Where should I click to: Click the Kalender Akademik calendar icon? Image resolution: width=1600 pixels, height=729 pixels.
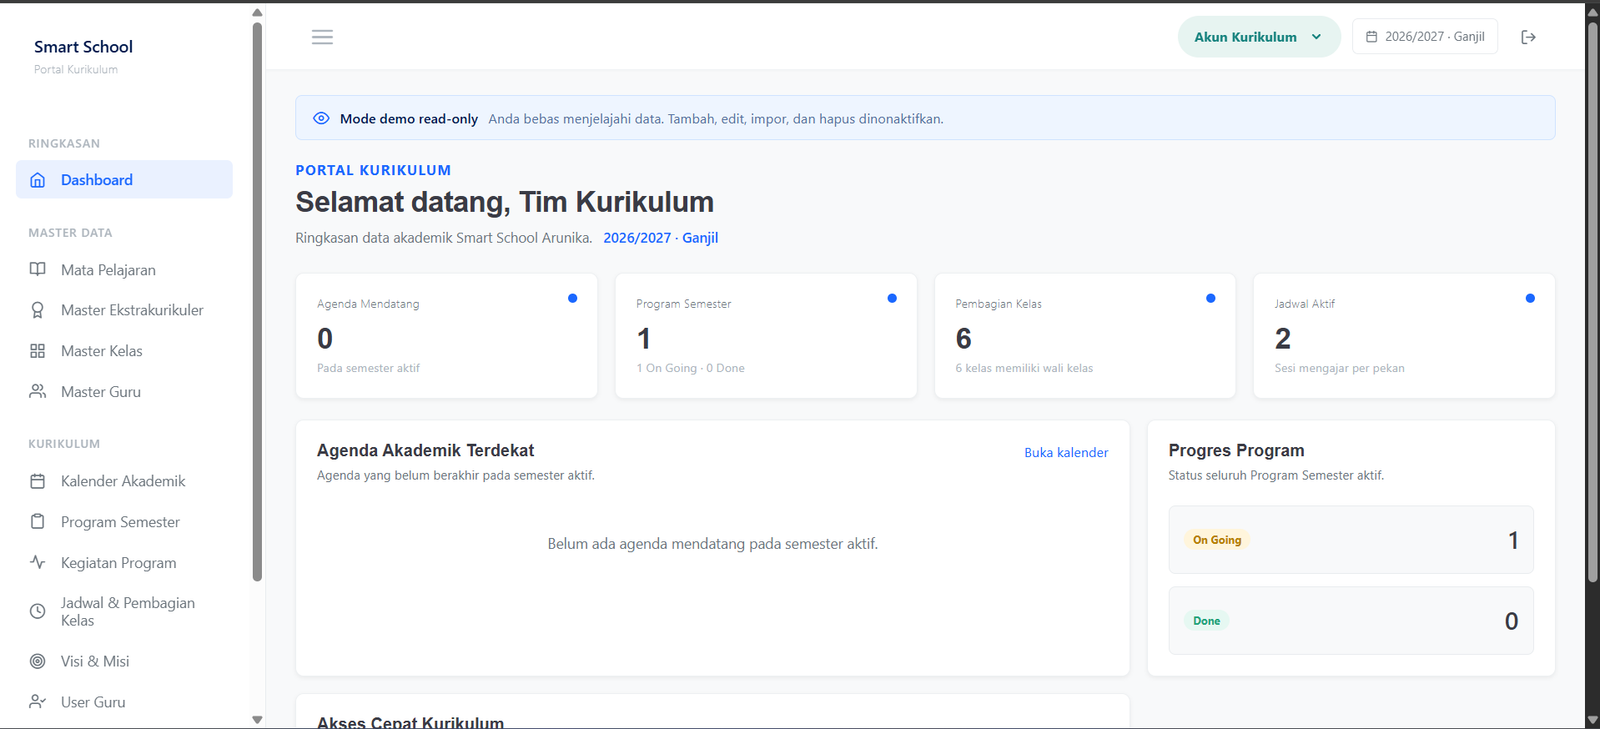[38, 481]
